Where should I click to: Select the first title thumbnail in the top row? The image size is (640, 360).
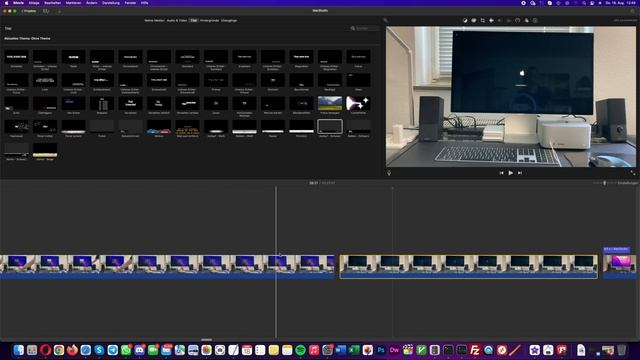click(16, 57)
